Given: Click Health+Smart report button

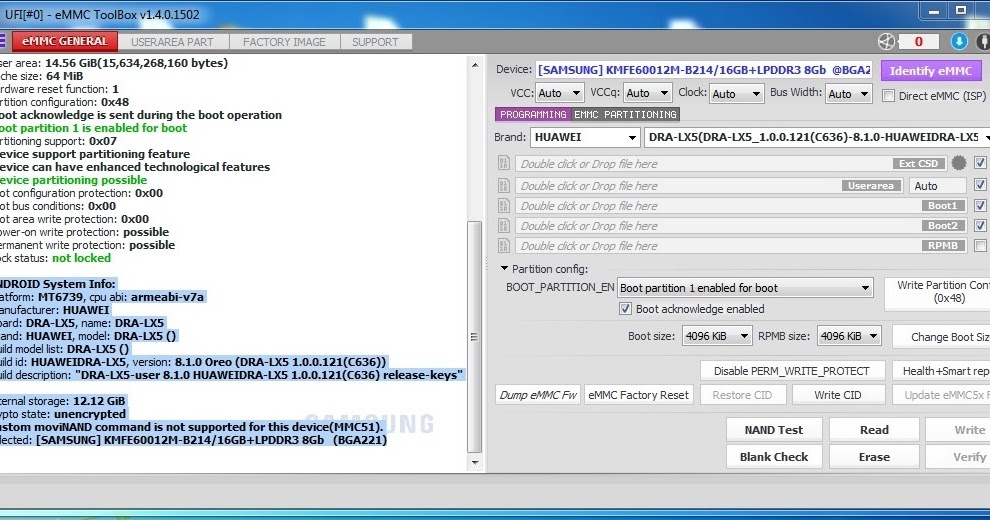Looking at the screenshot, I should tap(941, 371).
